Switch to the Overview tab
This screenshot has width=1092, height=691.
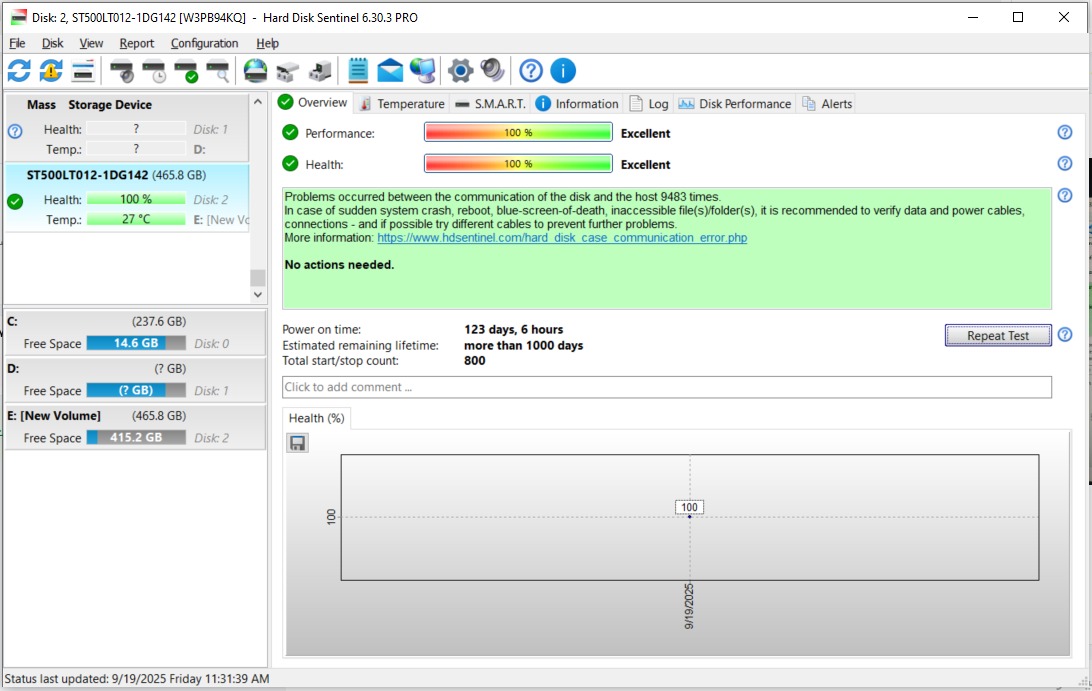coord(313,102)
